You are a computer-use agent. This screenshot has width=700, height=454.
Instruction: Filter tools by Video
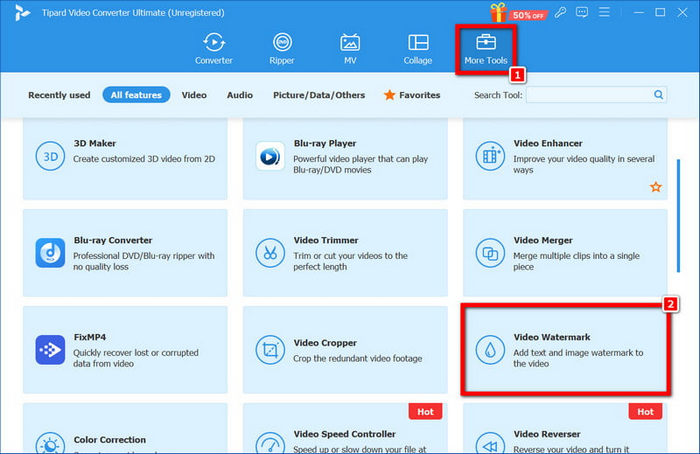(x=194, y=95)
